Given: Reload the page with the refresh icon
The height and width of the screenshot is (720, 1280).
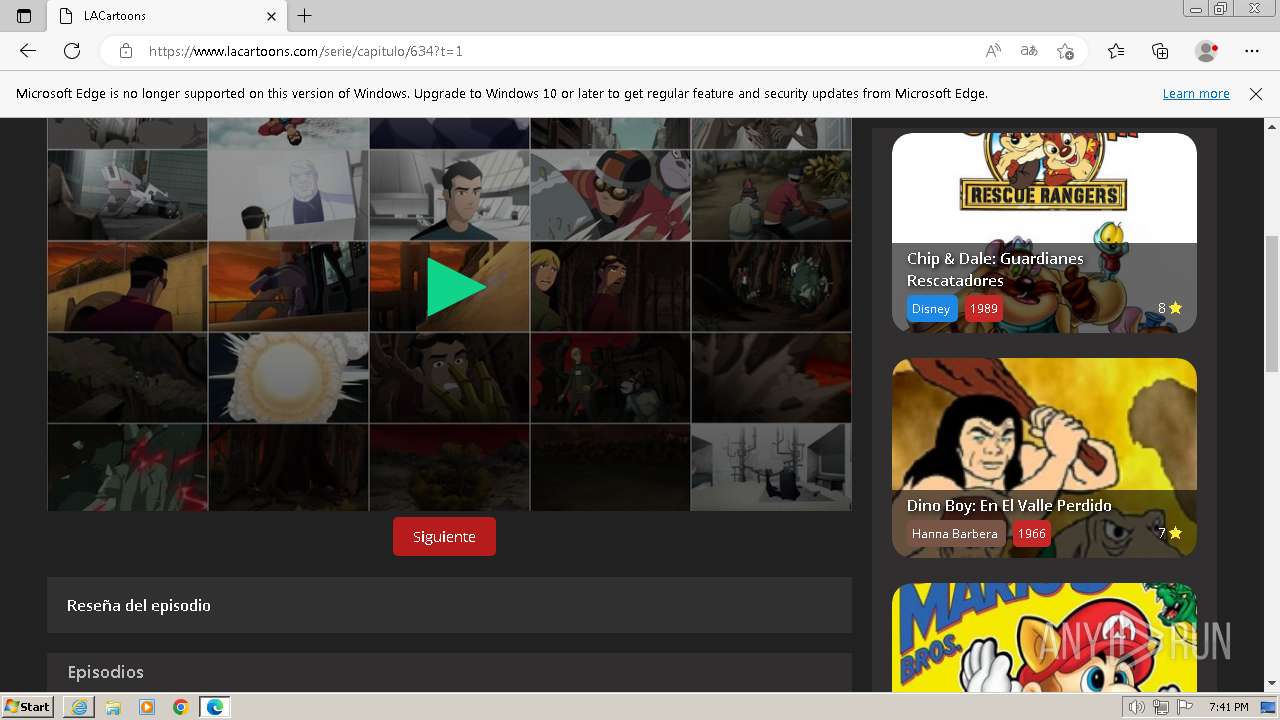Looking at the screenshot, I should click(72, 51).
